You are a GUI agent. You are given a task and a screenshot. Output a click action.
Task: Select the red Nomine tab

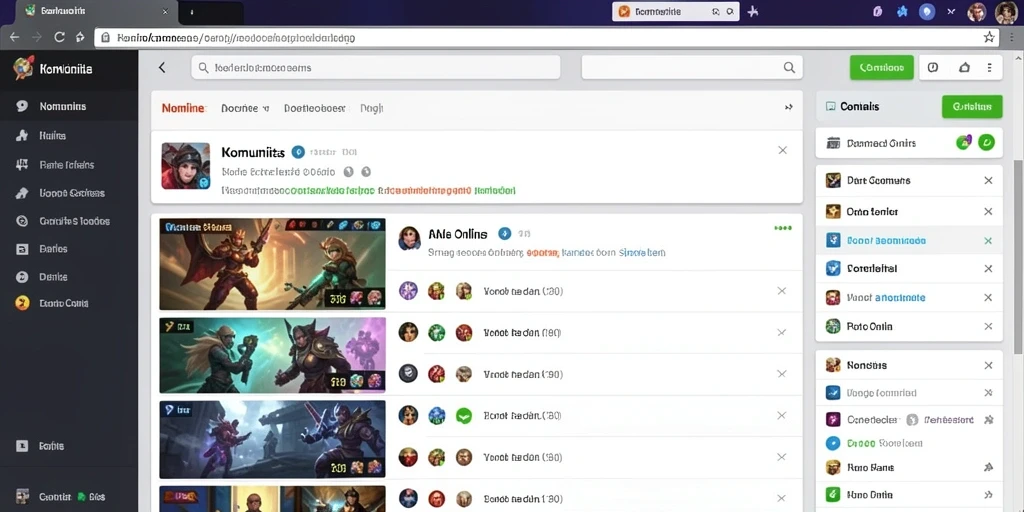(184, 108)
